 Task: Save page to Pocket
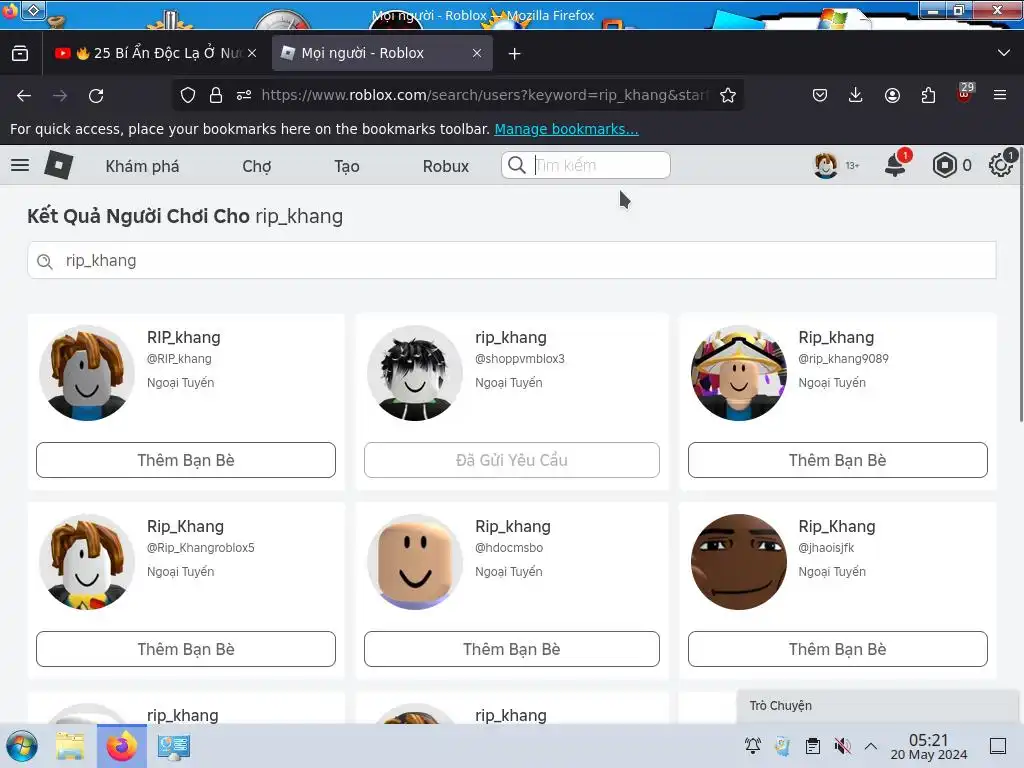[x=820, y=95]
